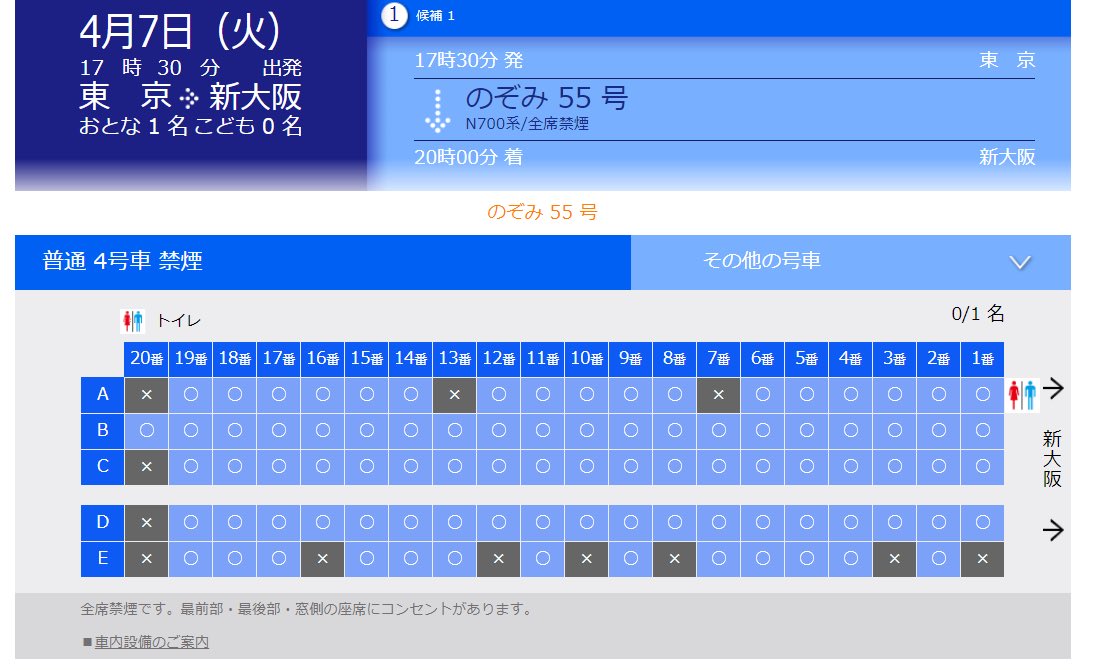The width and height of the screenshot is (1099, 670).
Task: Select seat 9D
Action: coord(631,522)
